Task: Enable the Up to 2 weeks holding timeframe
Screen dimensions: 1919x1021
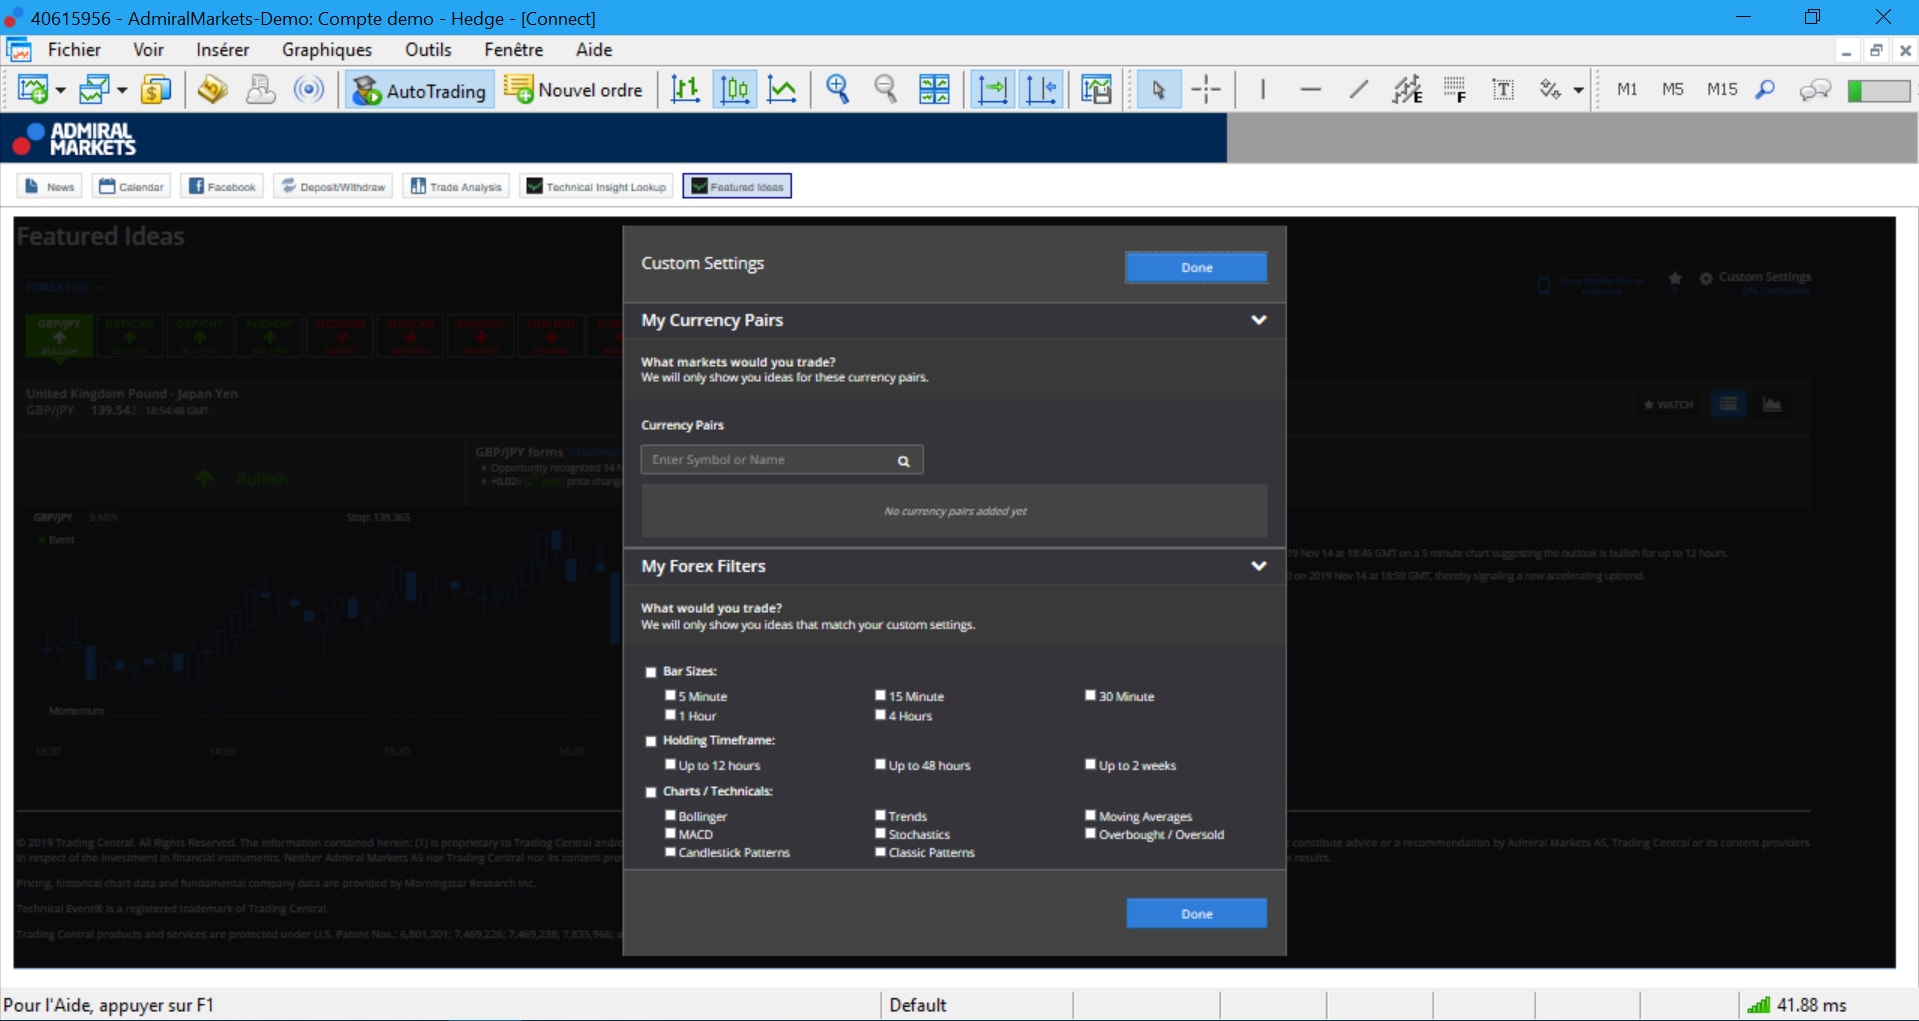Action: [x=1090, y=764]
